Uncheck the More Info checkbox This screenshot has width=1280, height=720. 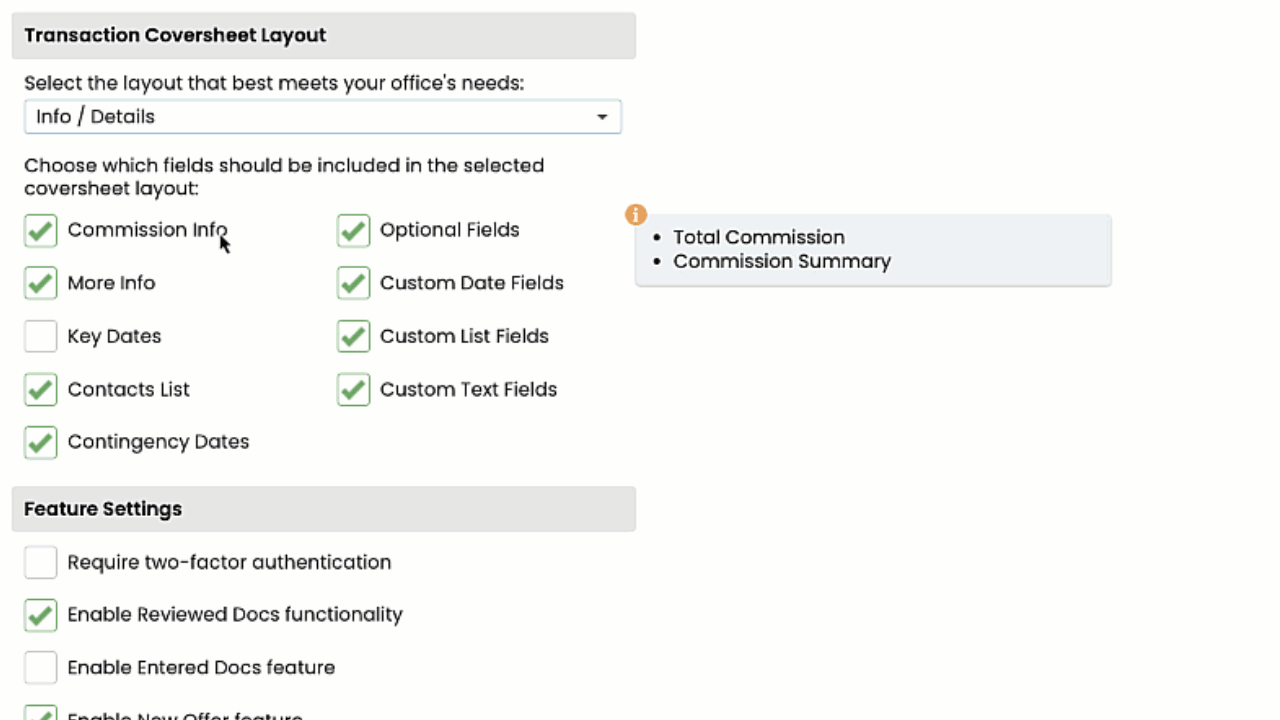pos(41,284)
